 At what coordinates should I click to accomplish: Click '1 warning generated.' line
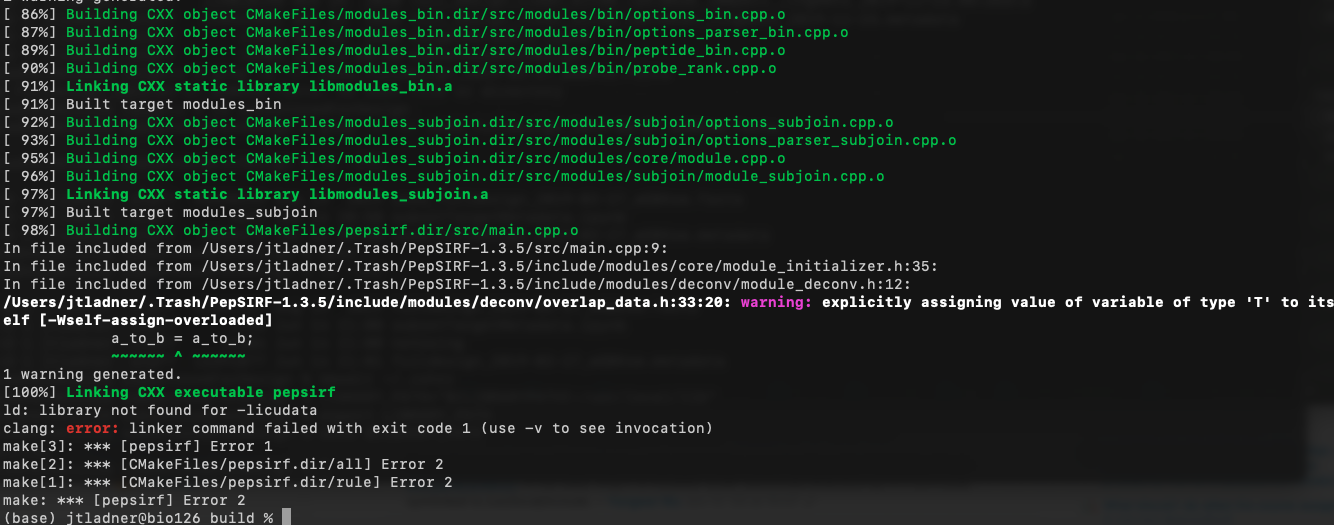[93, 374]
